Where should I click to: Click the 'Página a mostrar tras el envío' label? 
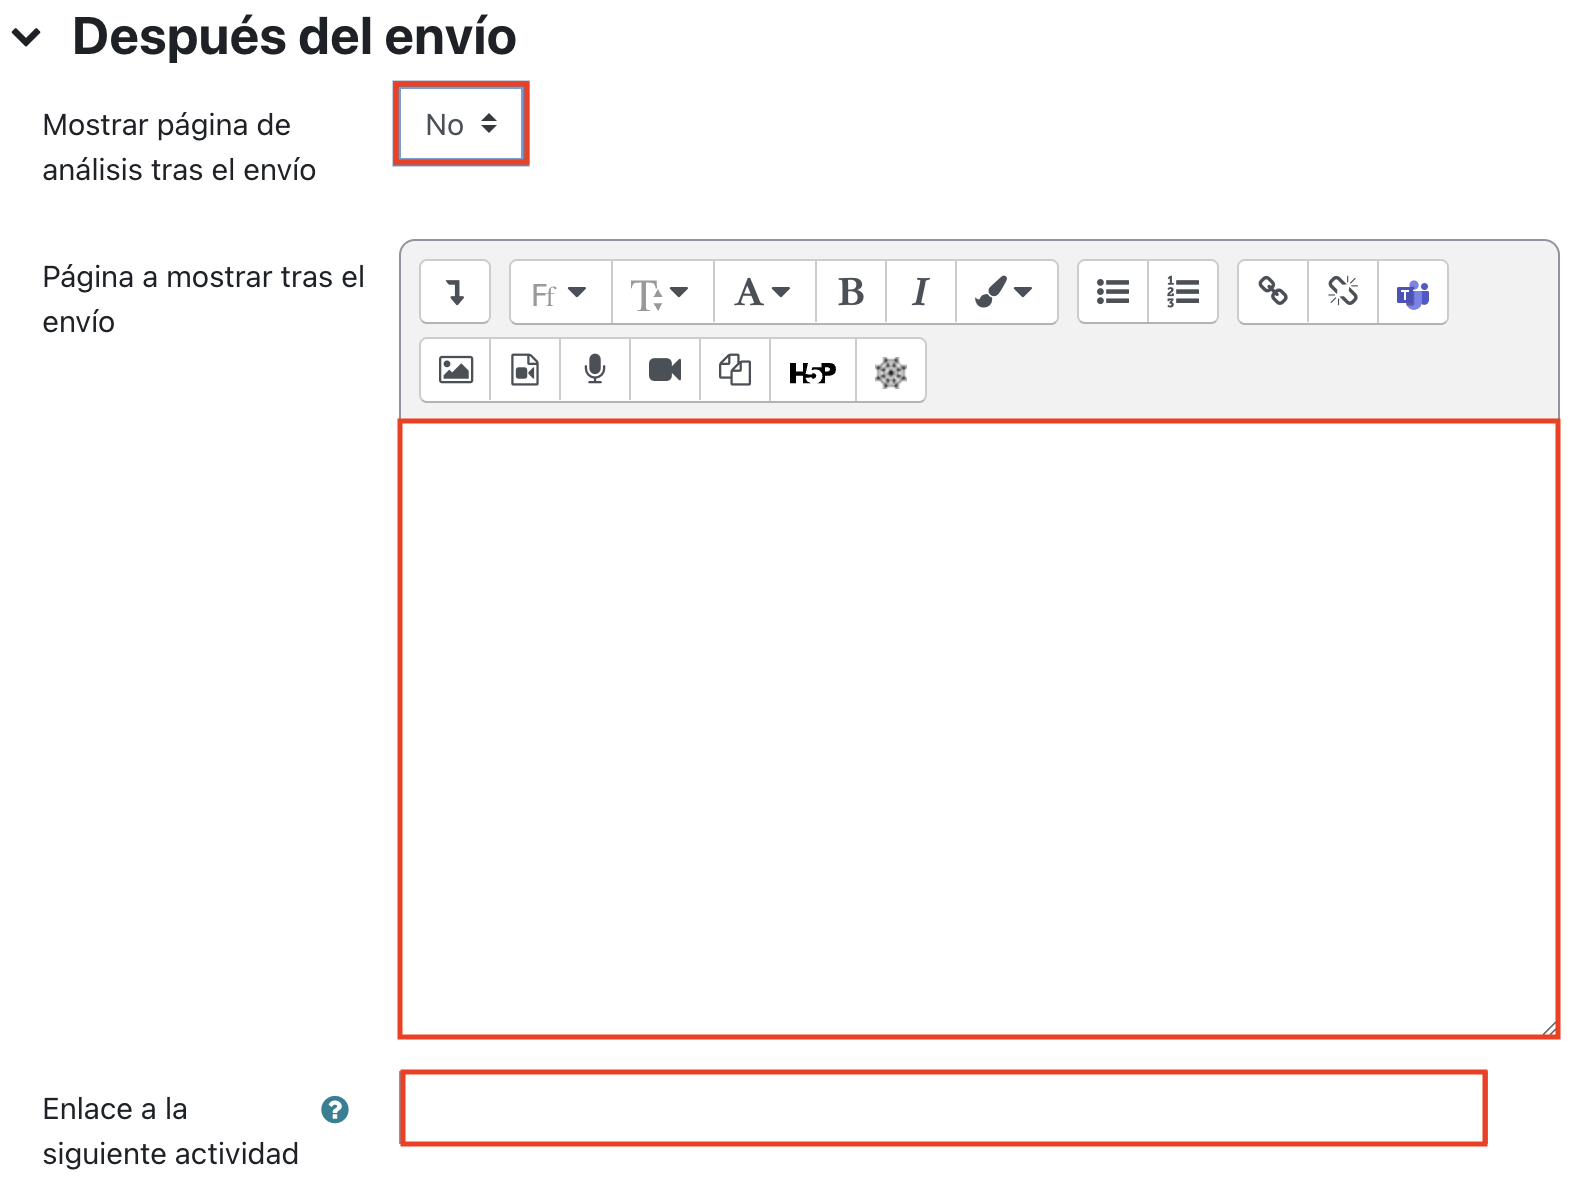(203, 299)
